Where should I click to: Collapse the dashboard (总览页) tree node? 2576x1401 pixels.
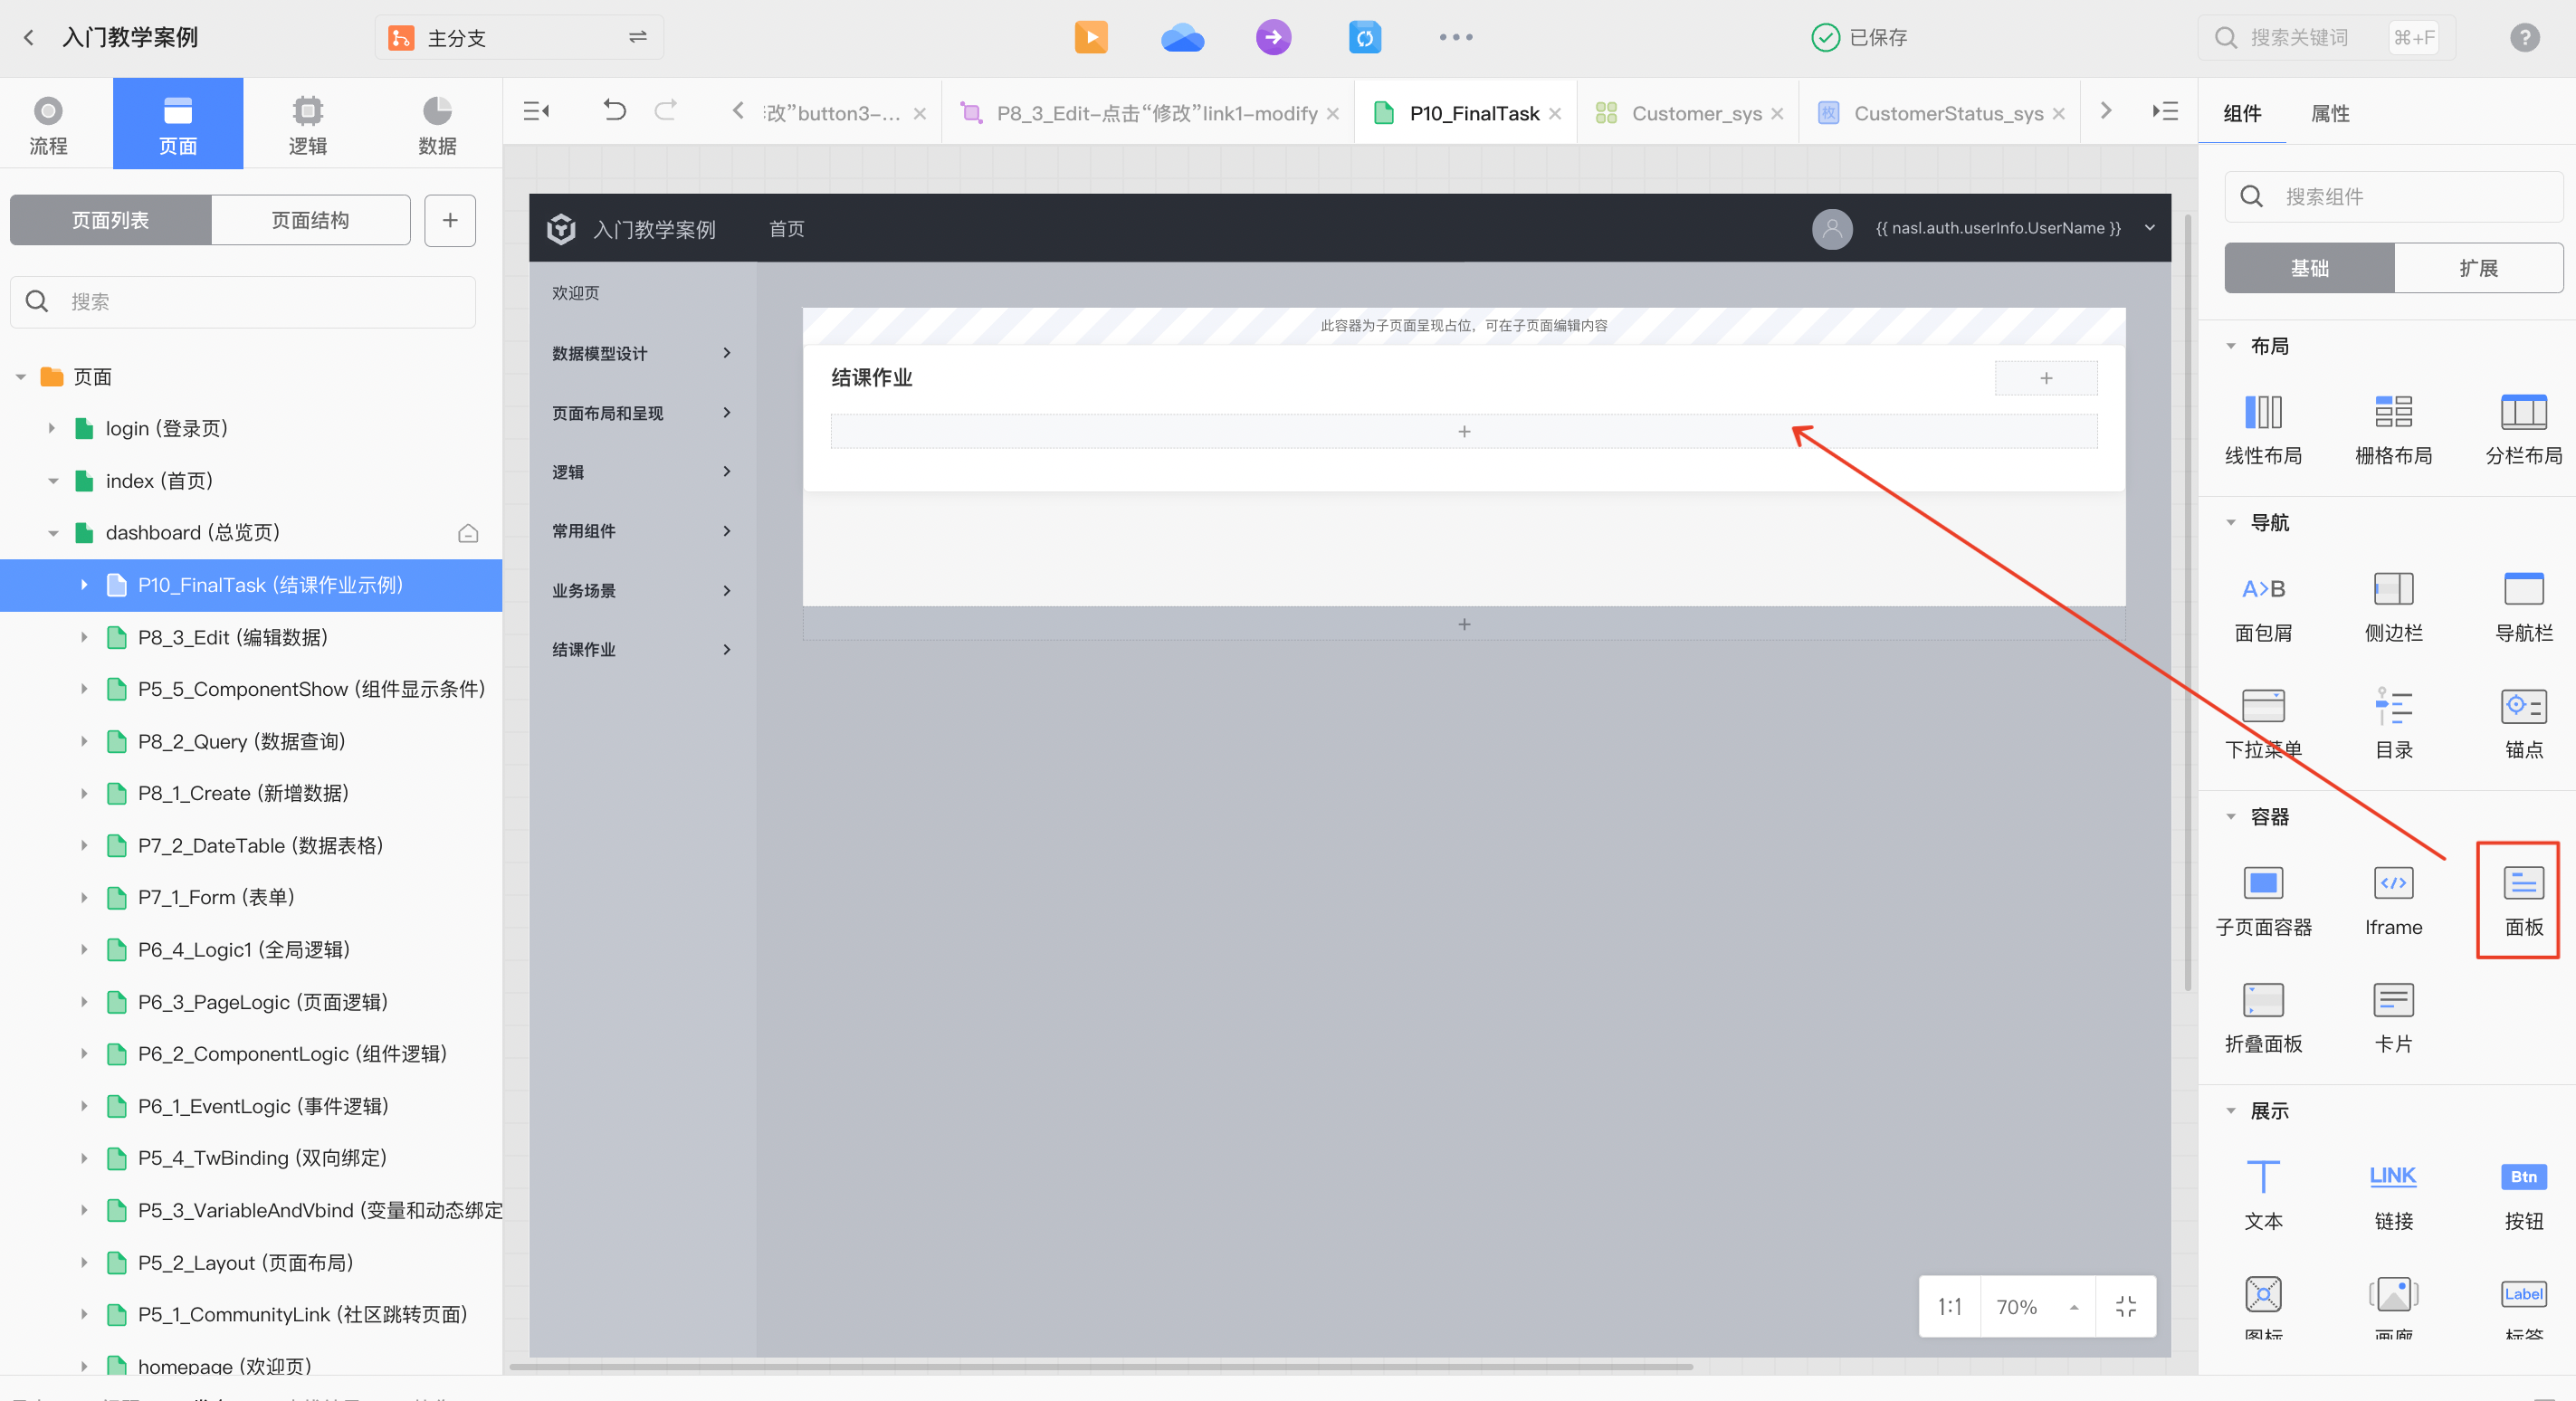click(53, 533)
